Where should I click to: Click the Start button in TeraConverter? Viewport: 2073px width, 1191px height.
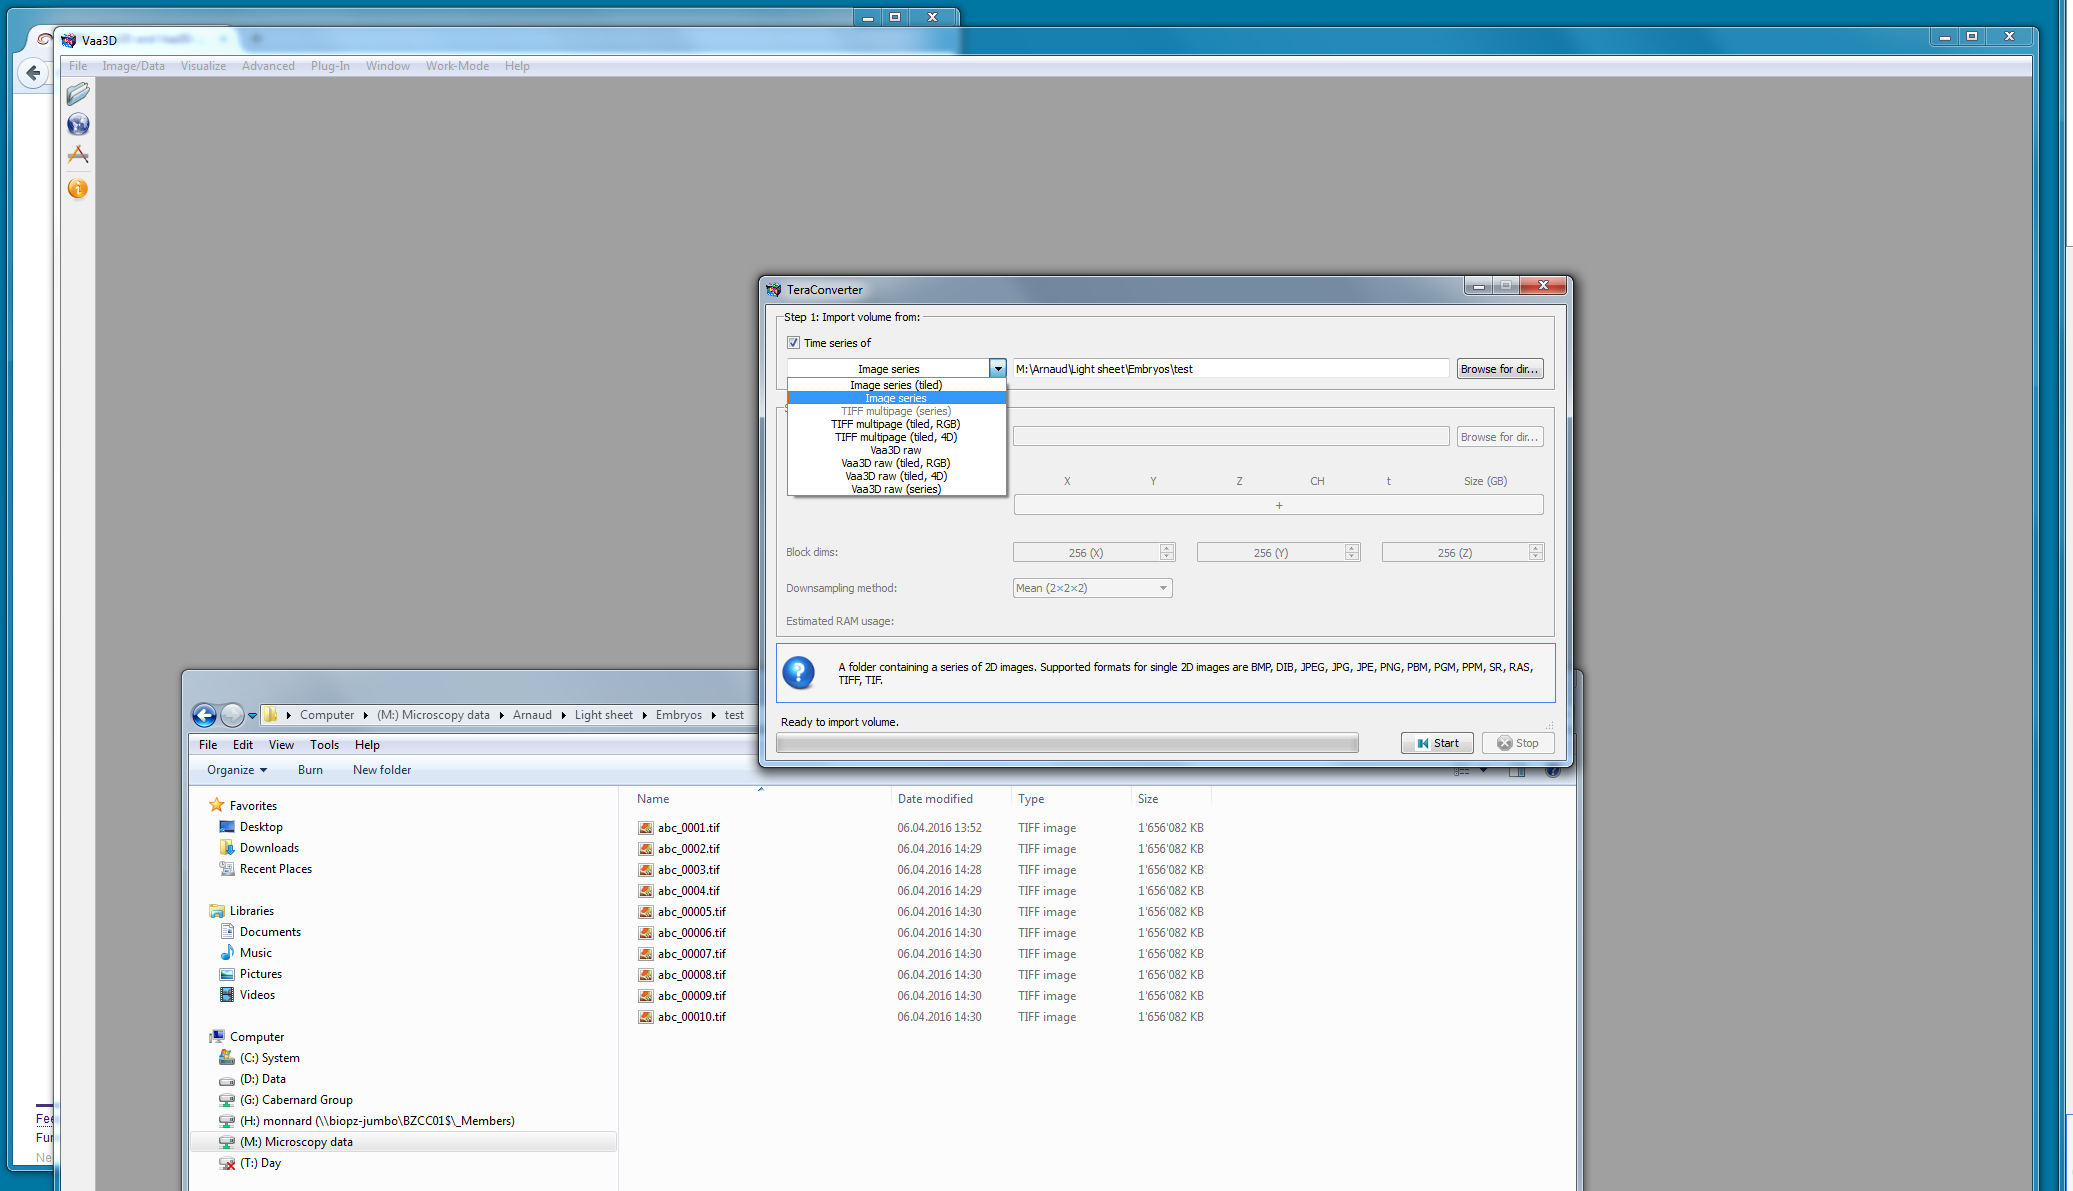point(1437,743)
